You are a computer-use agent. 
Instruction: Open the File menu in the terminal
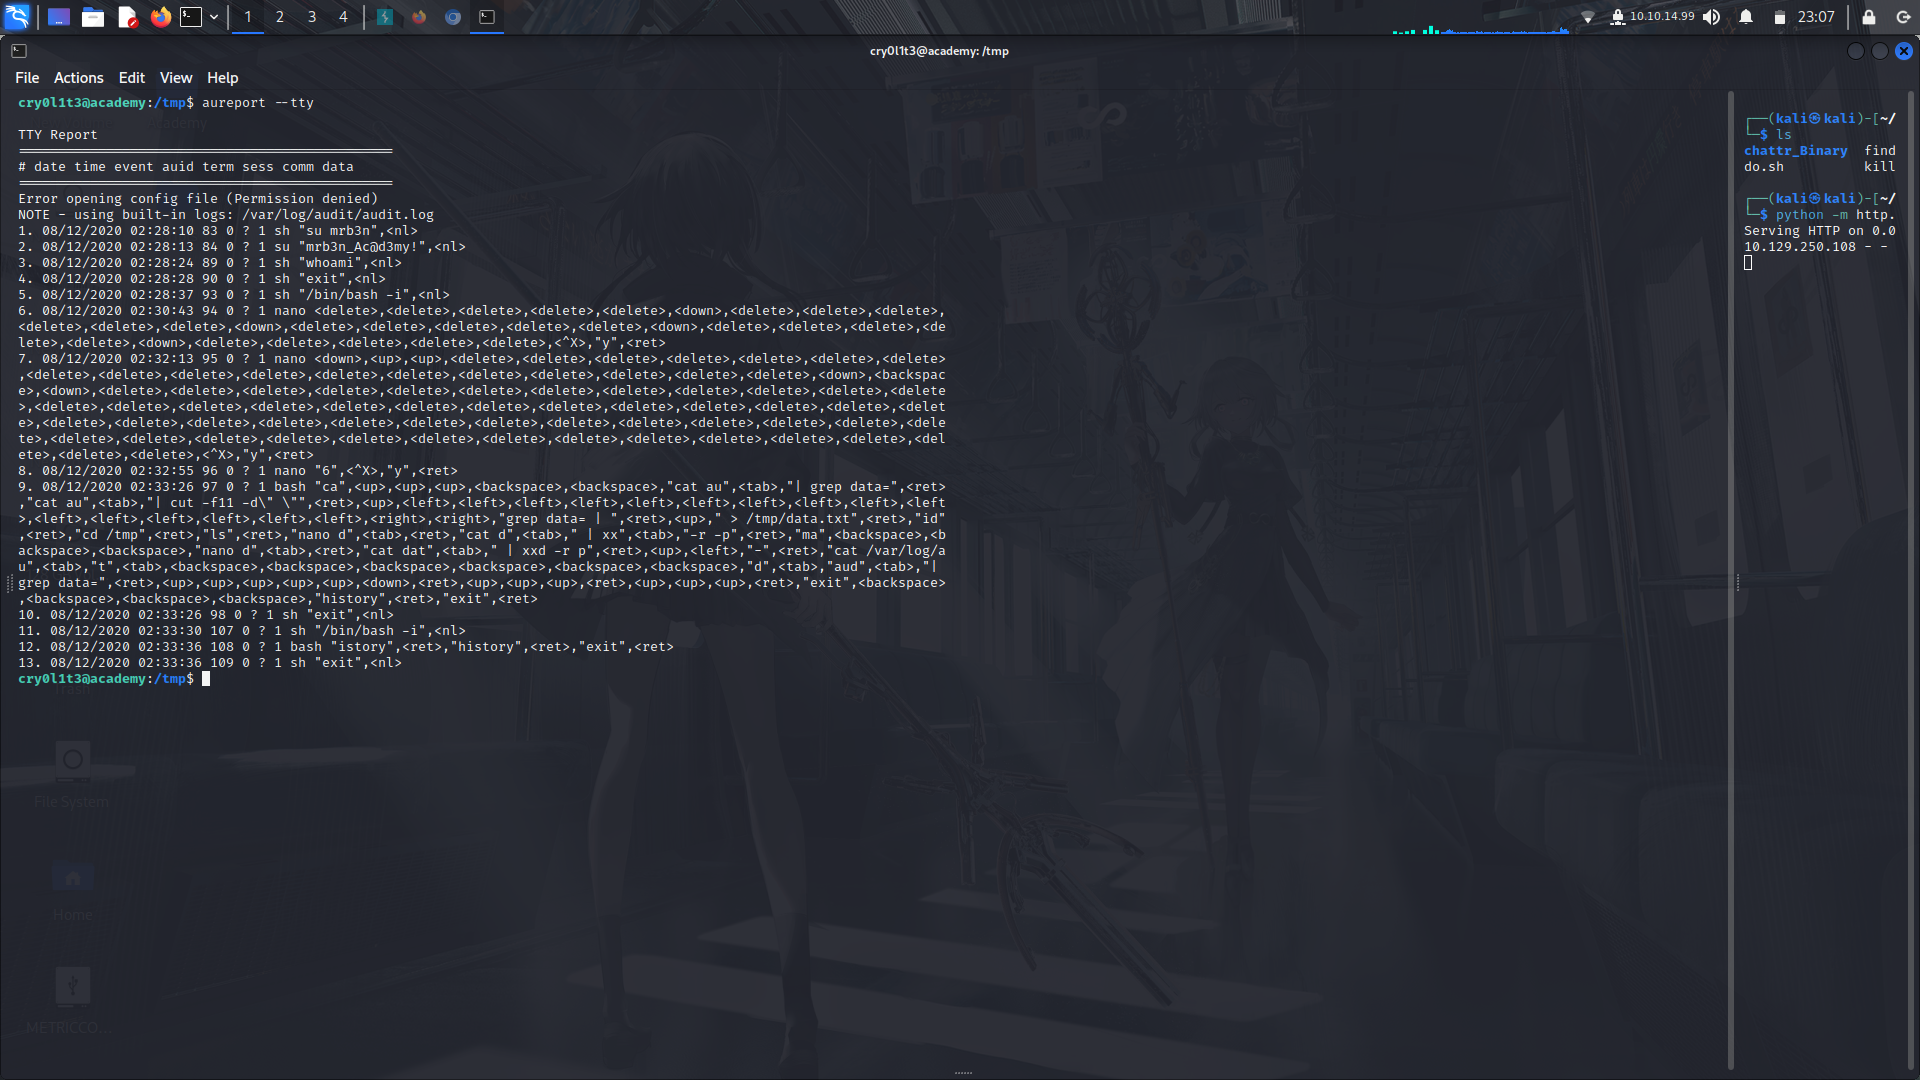pyautogui.click(x=27, y=77)
